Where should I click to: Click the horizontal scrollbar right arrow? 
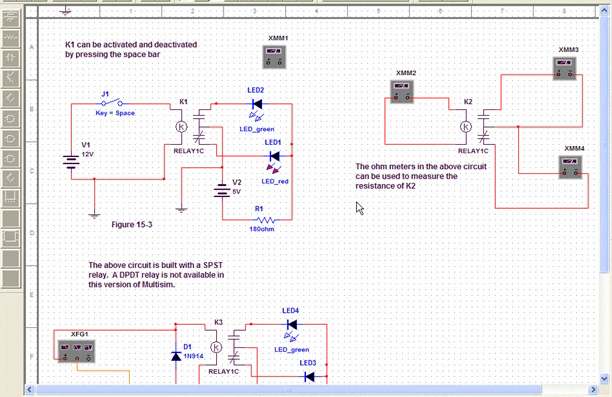593,389
